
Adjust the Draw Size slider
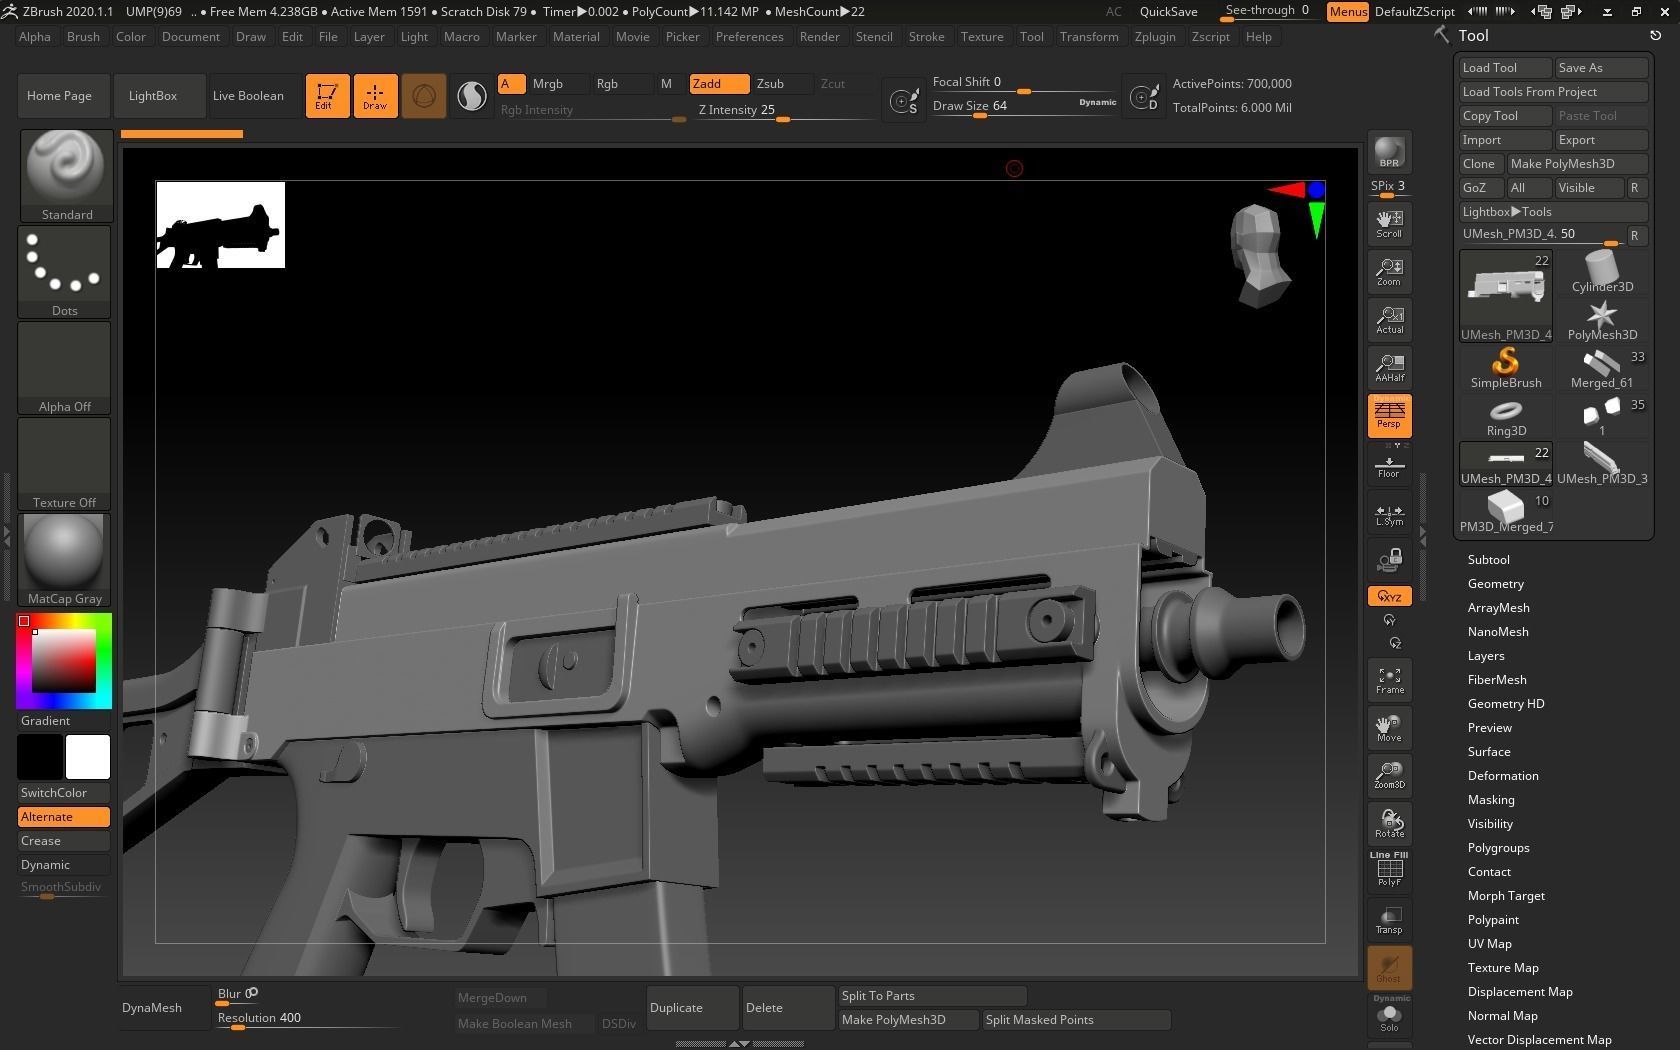click(1024, 106)
